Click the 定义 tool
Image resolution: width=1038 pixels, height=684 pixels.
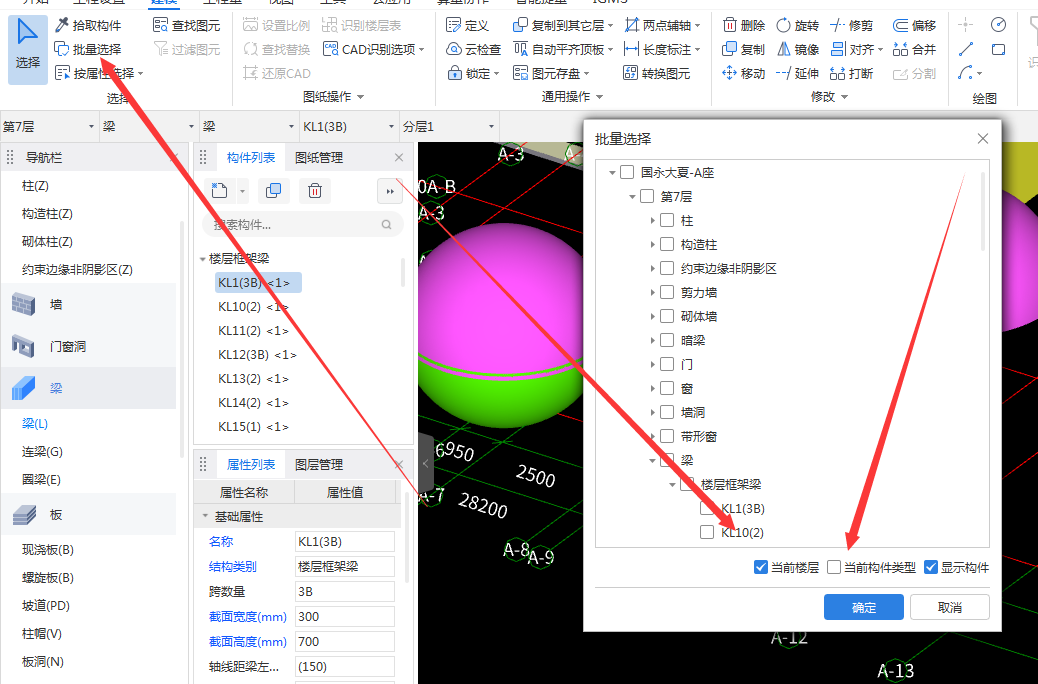467,25
